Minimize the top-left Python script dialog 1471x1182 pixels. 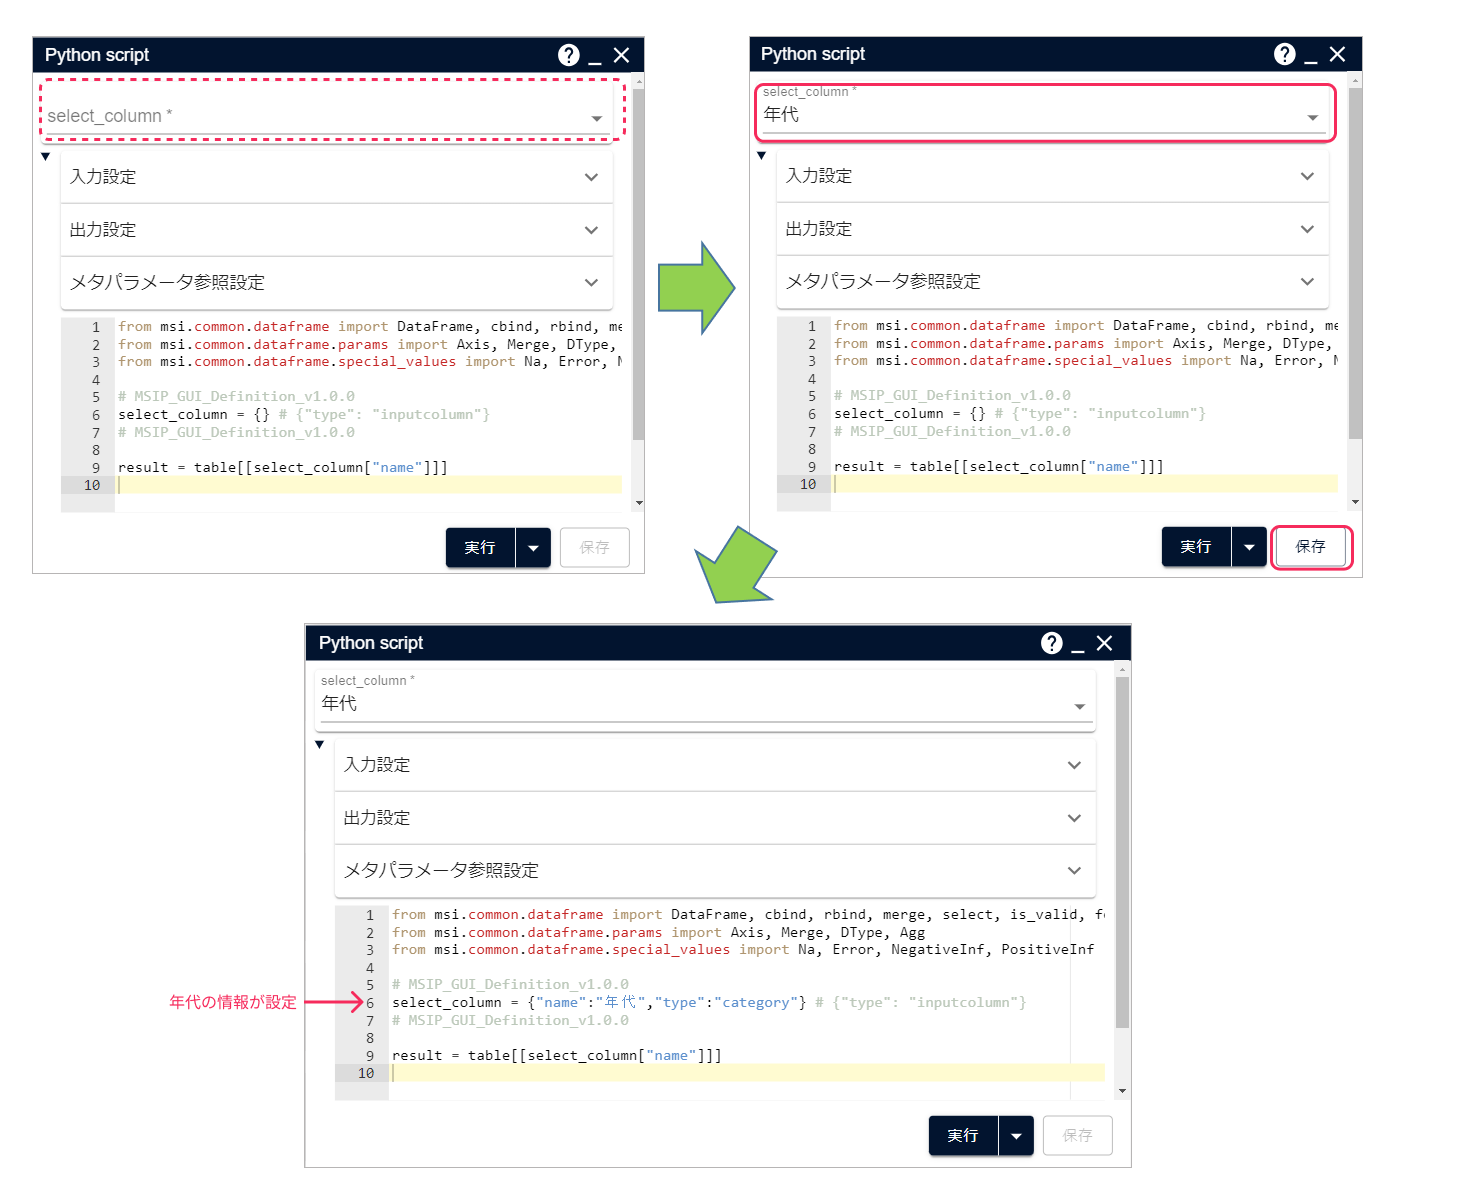(595, 56)
